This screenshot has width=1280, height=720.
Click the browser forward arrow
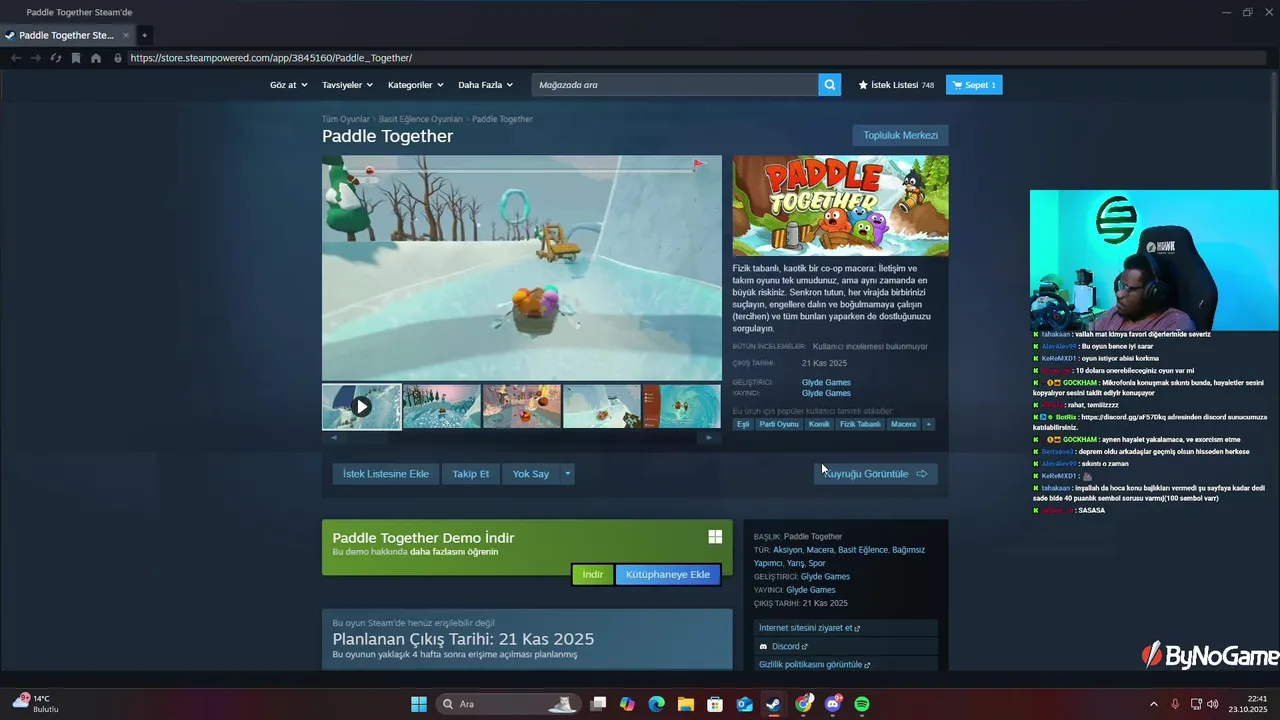coord(36,58)
